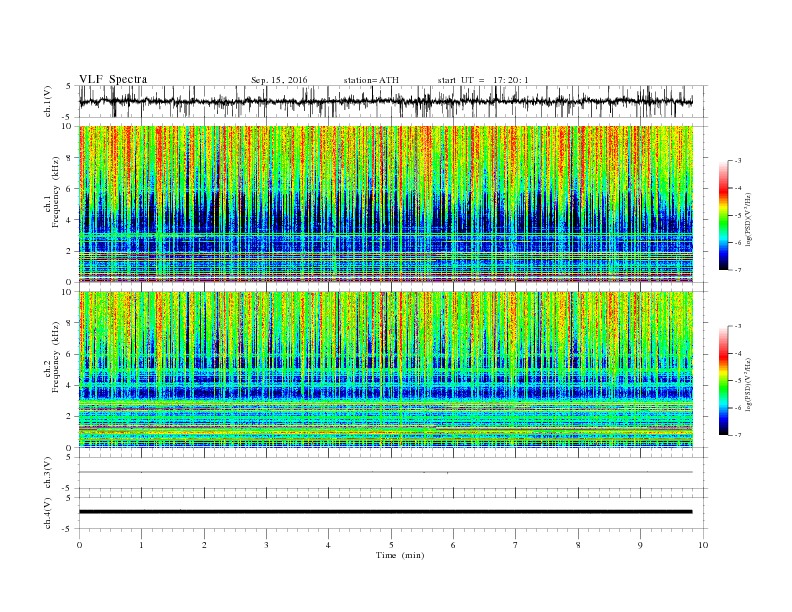Image resolution: width=792 pixels, height=612 pixels.
Task: Click the ch.2 spectrogram plot
Action: [385, 370]
